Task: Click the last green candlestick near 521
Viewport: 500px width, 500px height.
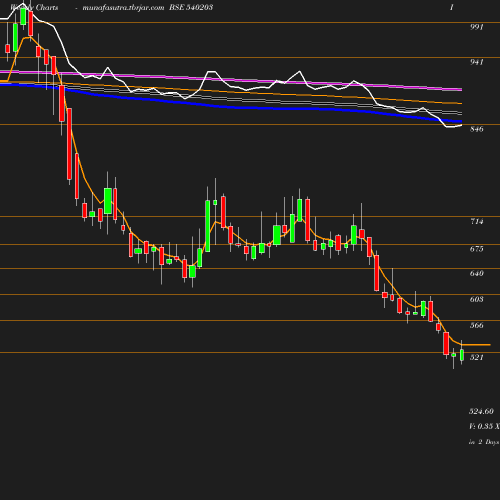Action: [x=462, y=355]
